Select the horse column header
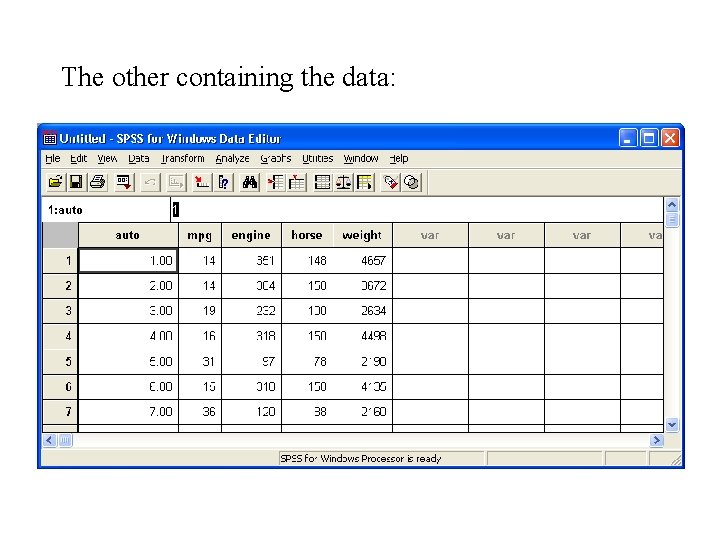The width and height of the screenshot is (720, 540). pos(307,235)
